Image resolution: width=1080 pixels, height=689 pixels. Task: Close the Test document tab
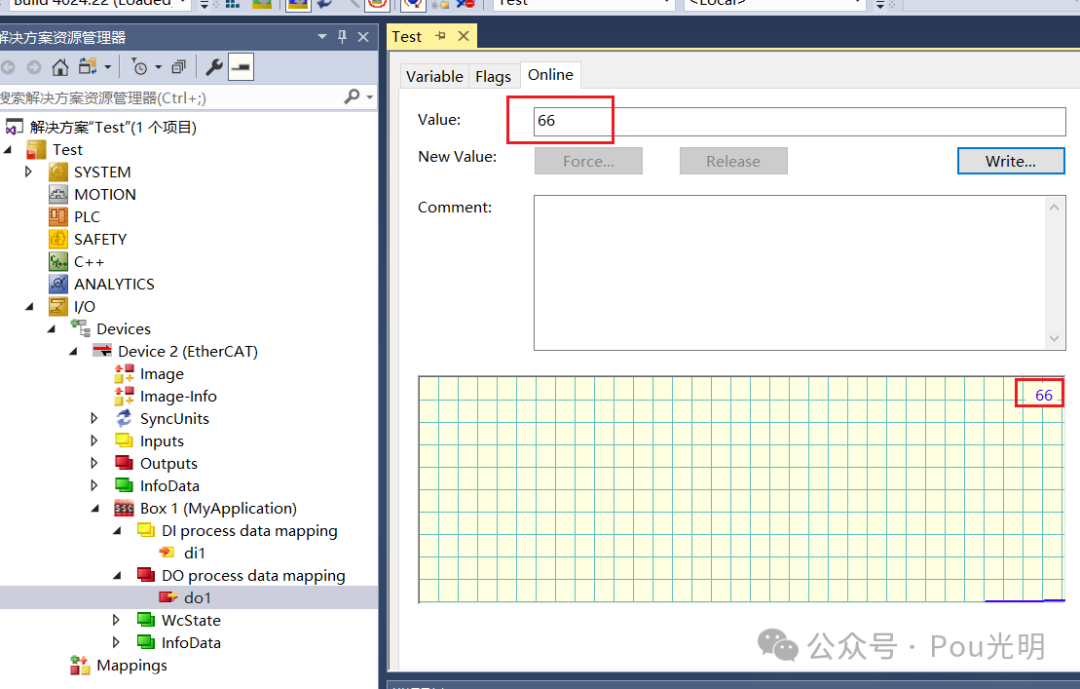[464, 36]
